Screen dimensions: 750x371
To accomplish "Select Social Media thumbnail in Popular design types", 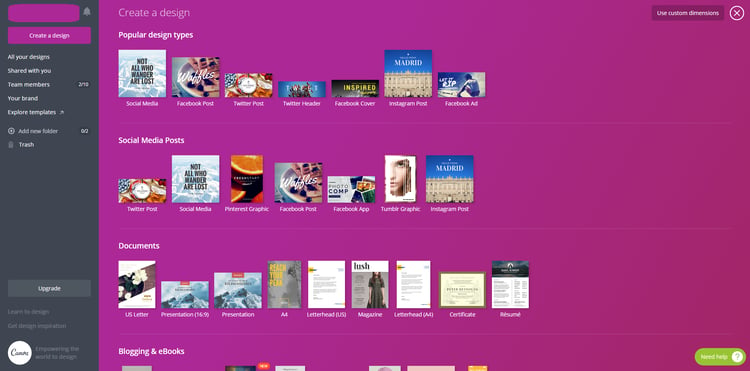I will point(142,74).
